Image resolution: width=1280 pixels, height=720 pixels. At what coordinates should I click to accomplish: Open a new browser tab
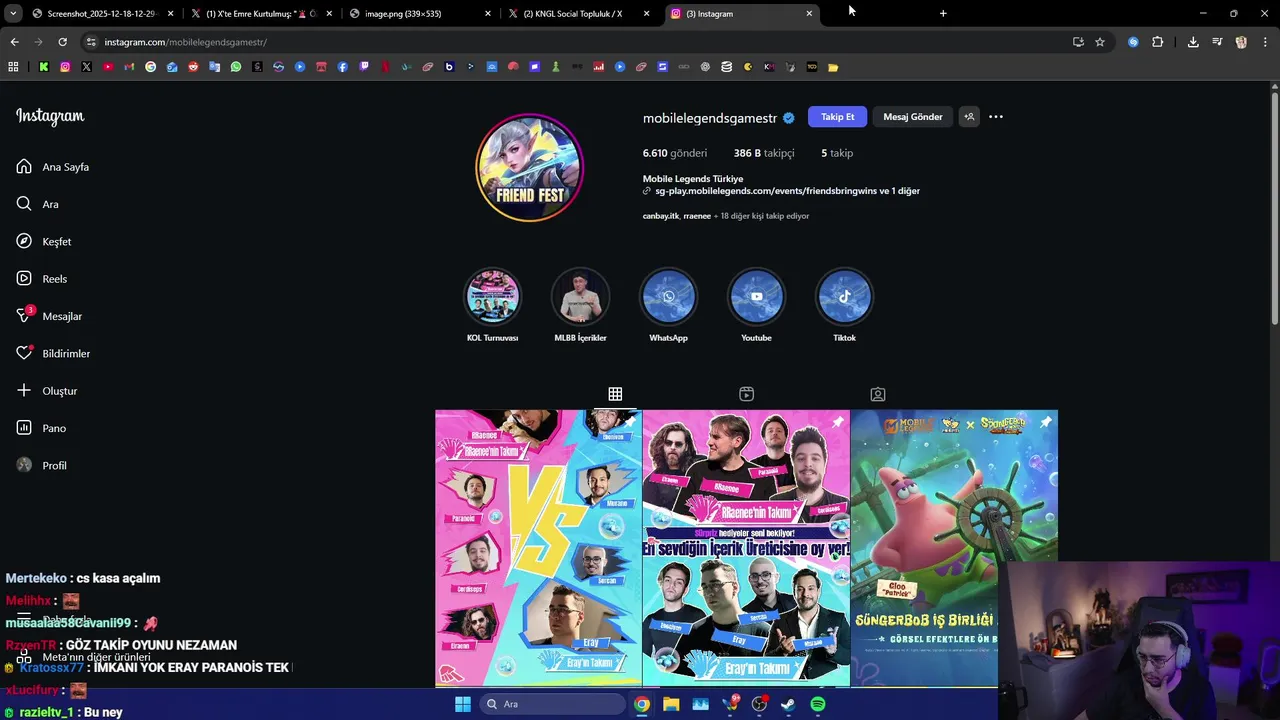point(943,14)
